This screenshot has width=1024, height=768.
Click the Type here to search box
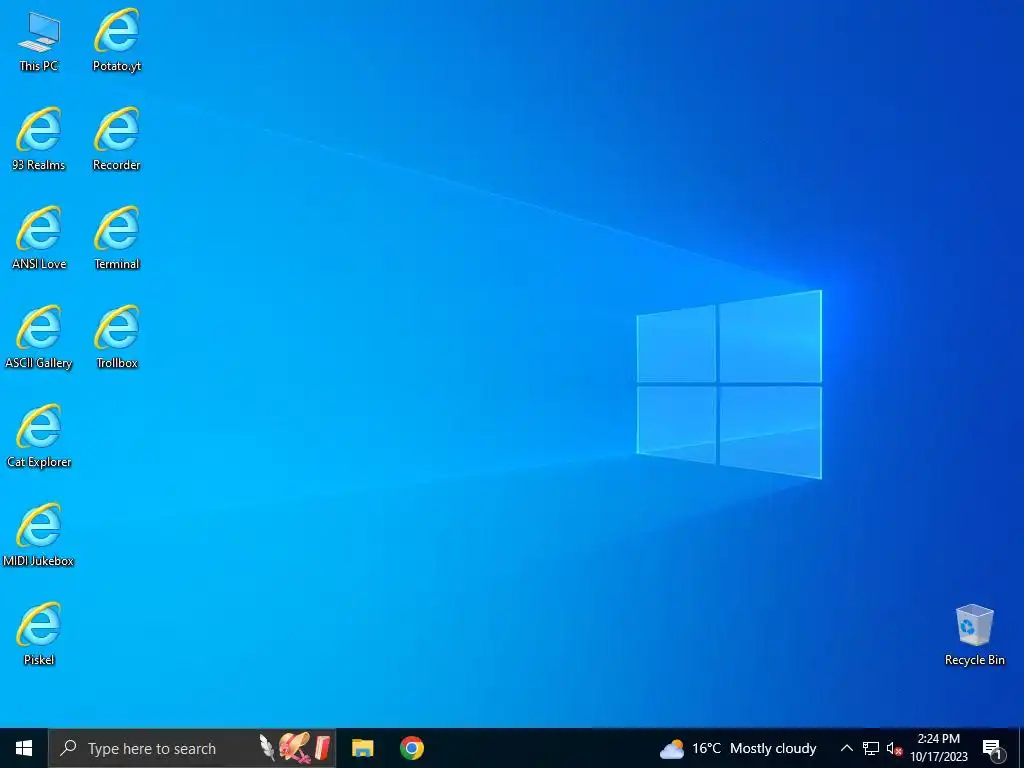coord(192,748)
